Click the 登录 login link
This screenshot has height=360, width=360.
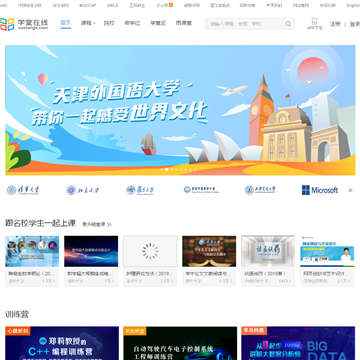[355, 24]
